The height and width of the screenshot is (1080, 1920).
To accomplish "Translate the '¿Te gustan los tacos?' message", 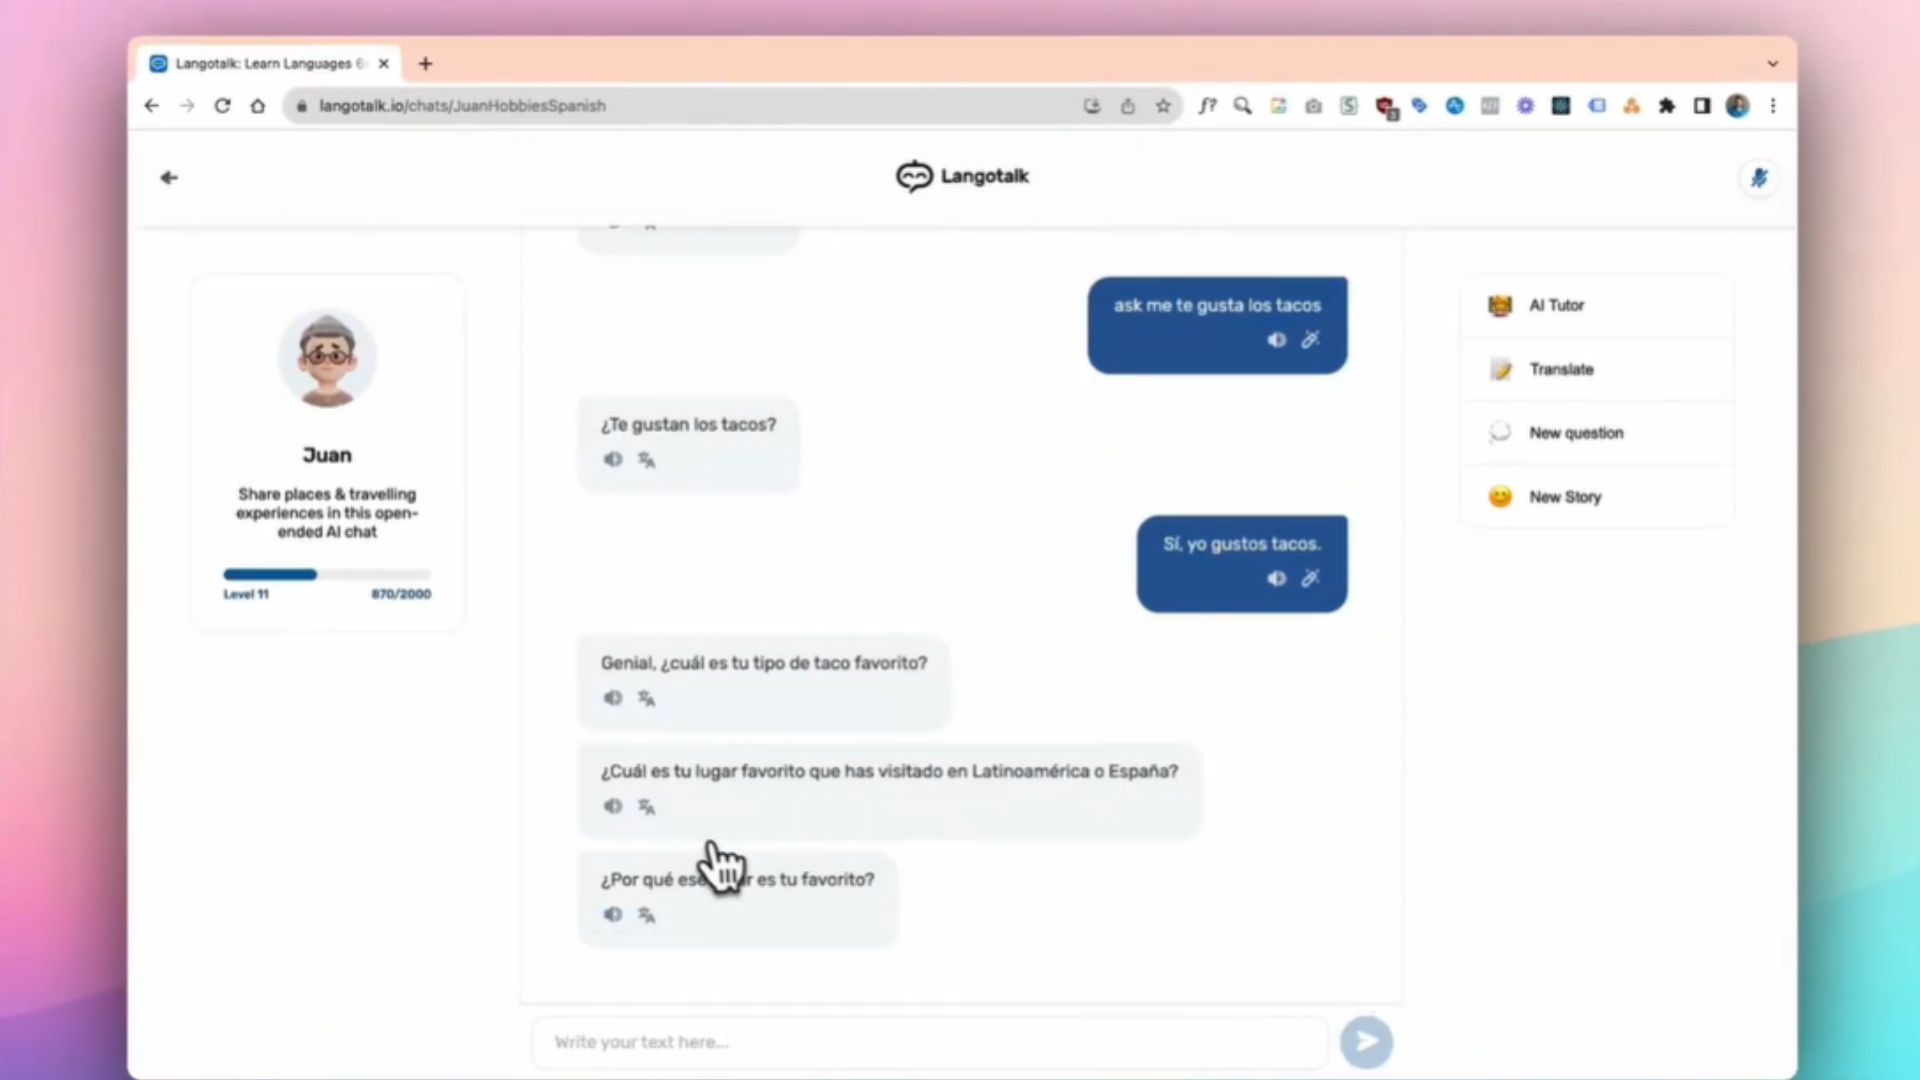I will pyautogui.click(x=647, y=460).
